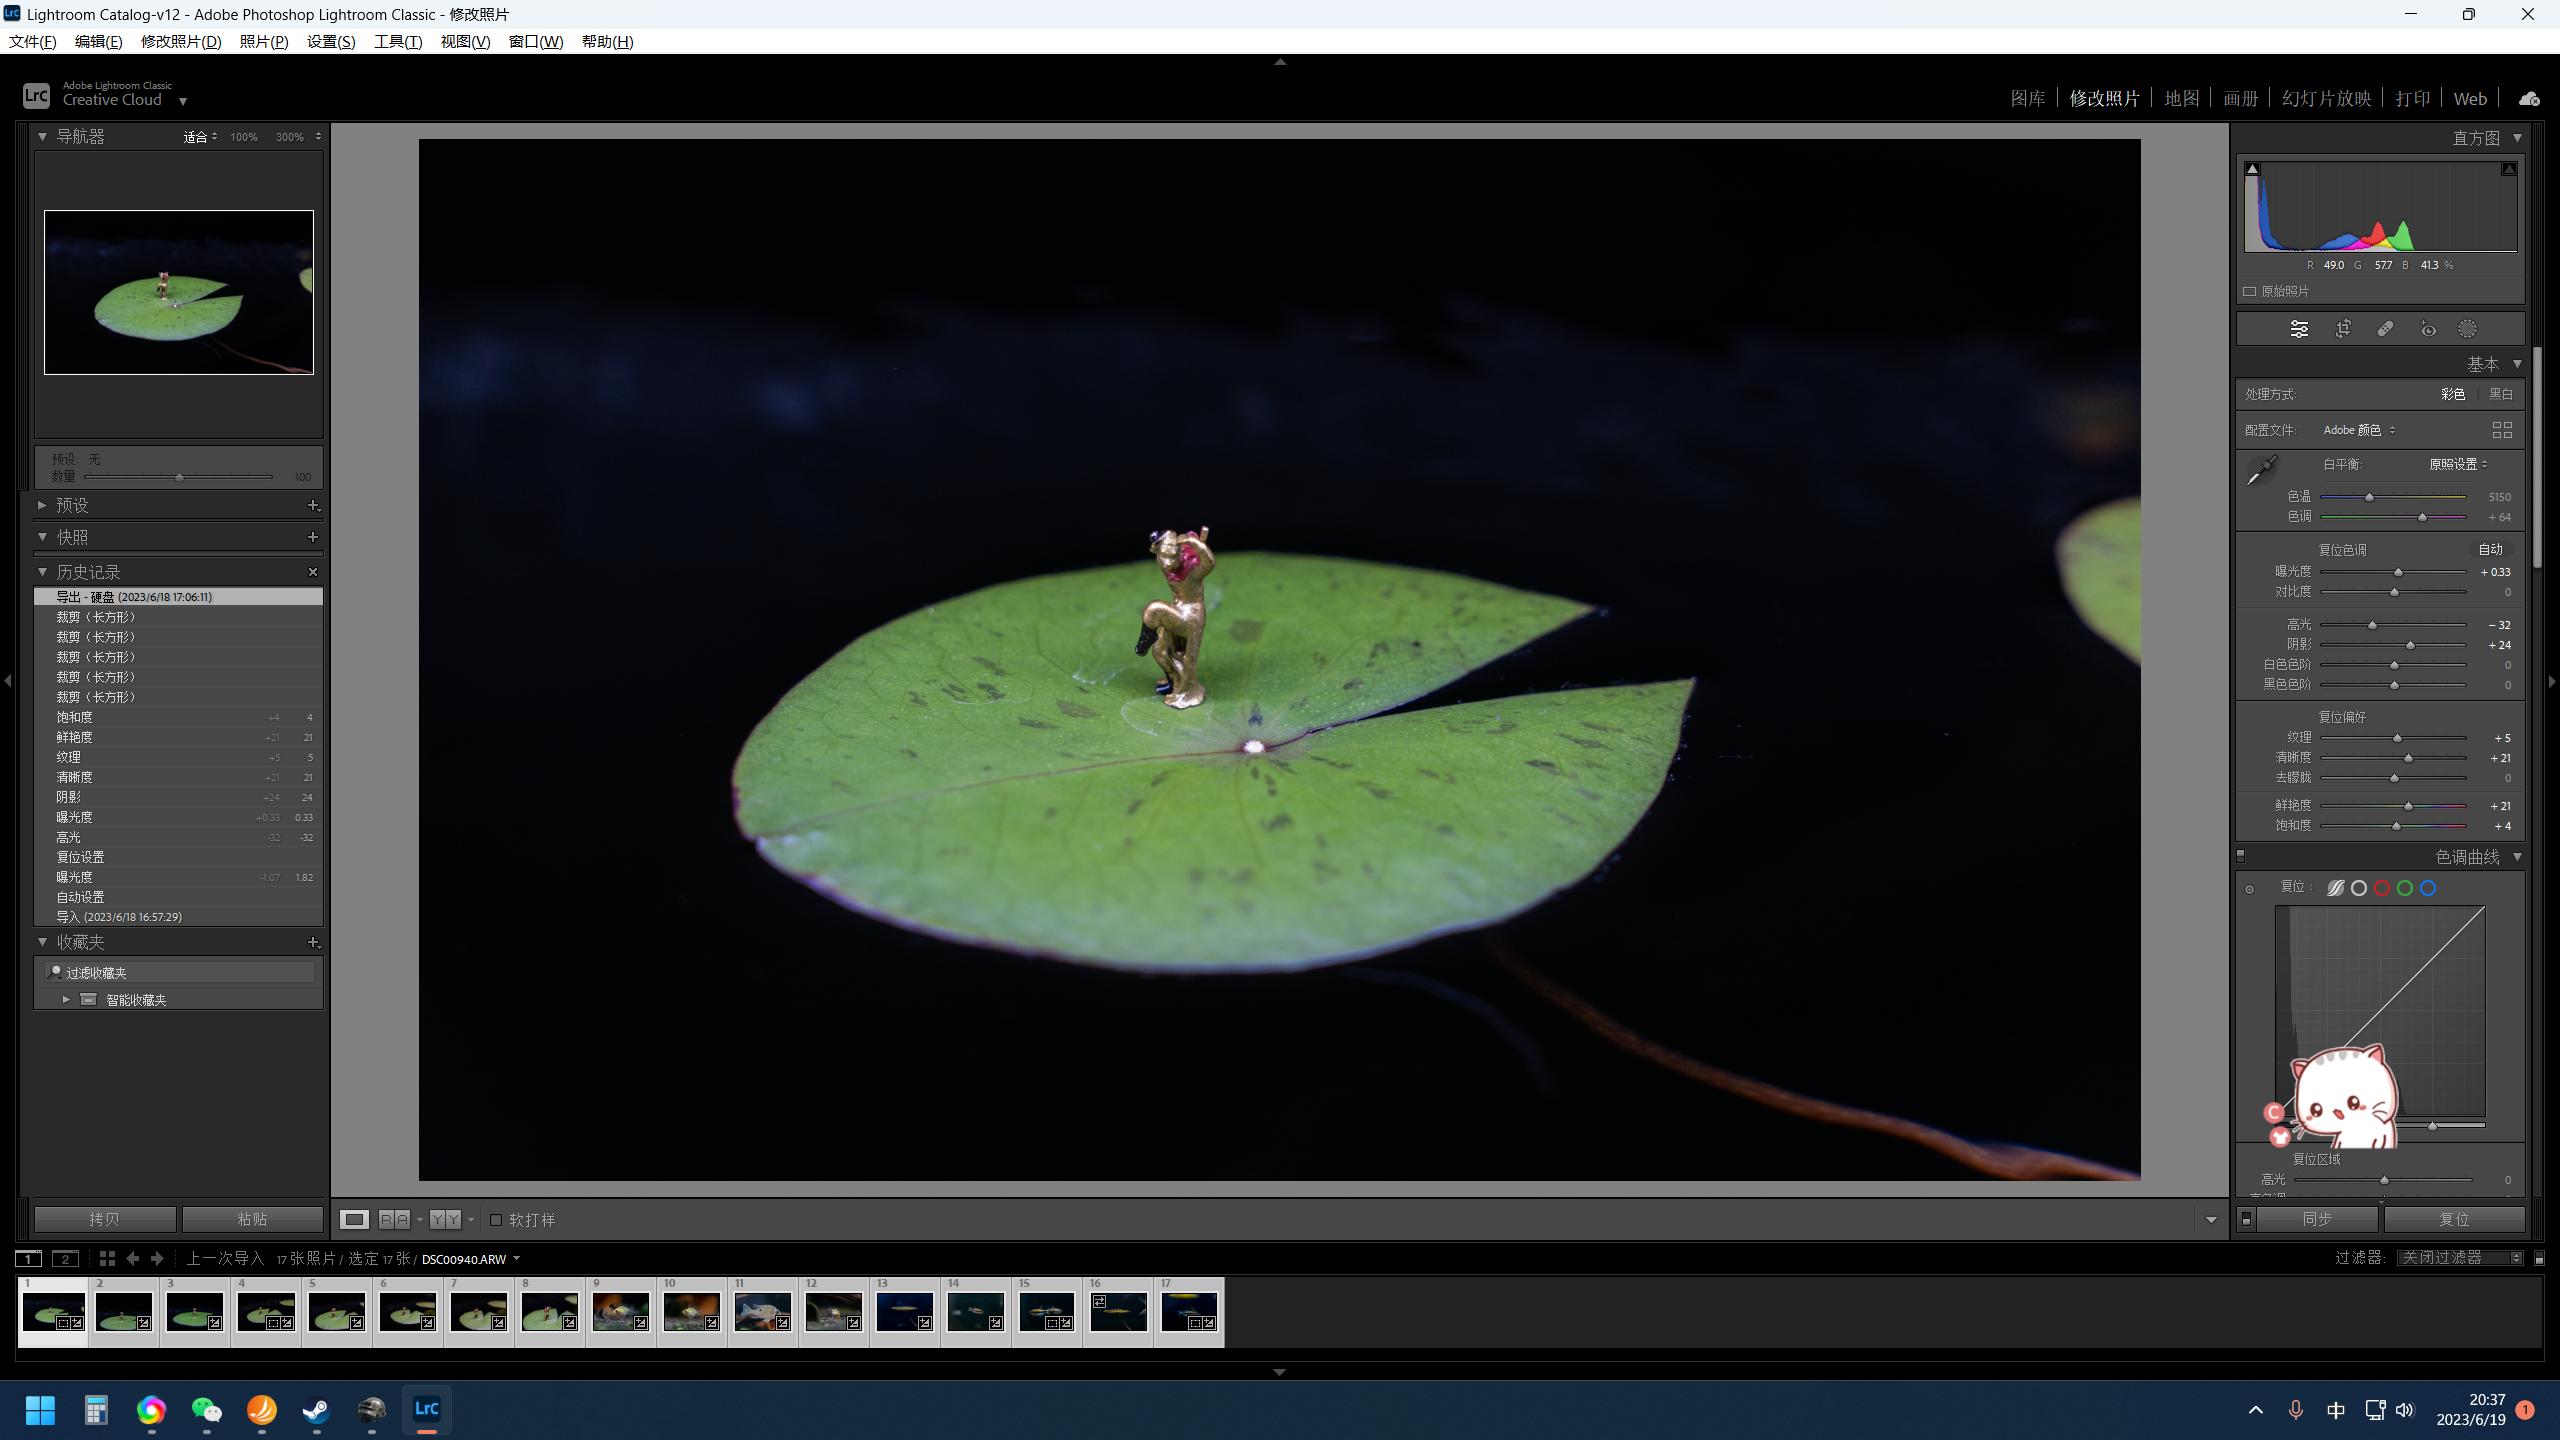Switch to the 图库 Library module
Screen dimensions: 2560x1440
point(2027,98)
